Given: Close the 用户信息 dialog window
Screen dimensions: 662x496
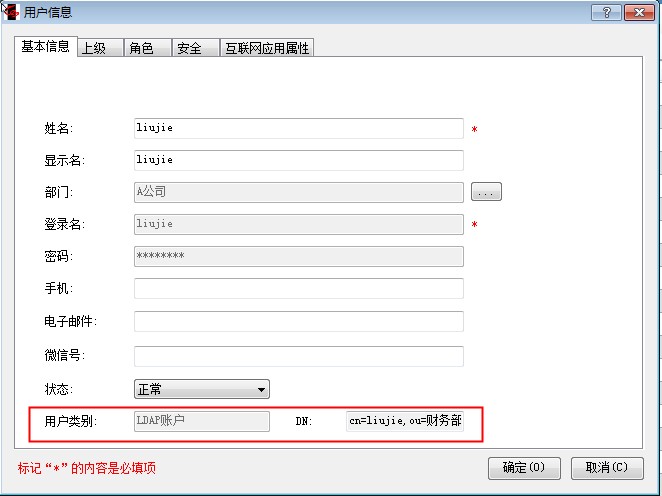Looking at the screenshot, I should point(637,12).
